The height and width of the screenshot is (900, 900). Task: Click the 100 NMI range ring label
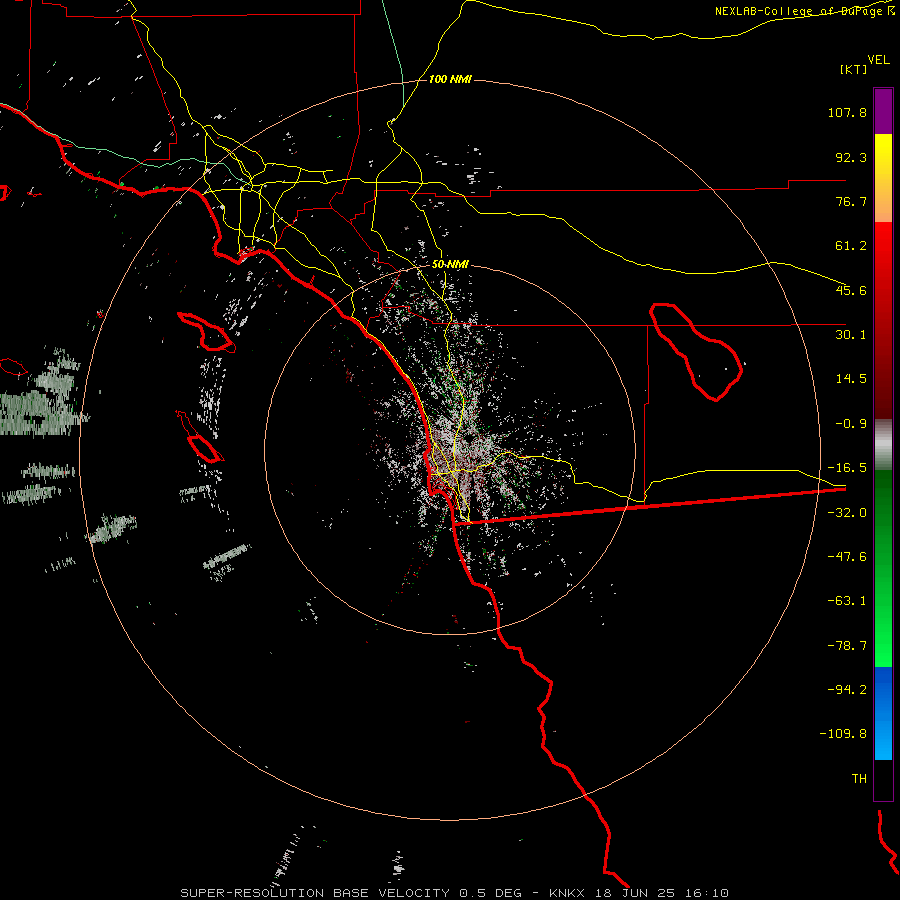[450, 79]
